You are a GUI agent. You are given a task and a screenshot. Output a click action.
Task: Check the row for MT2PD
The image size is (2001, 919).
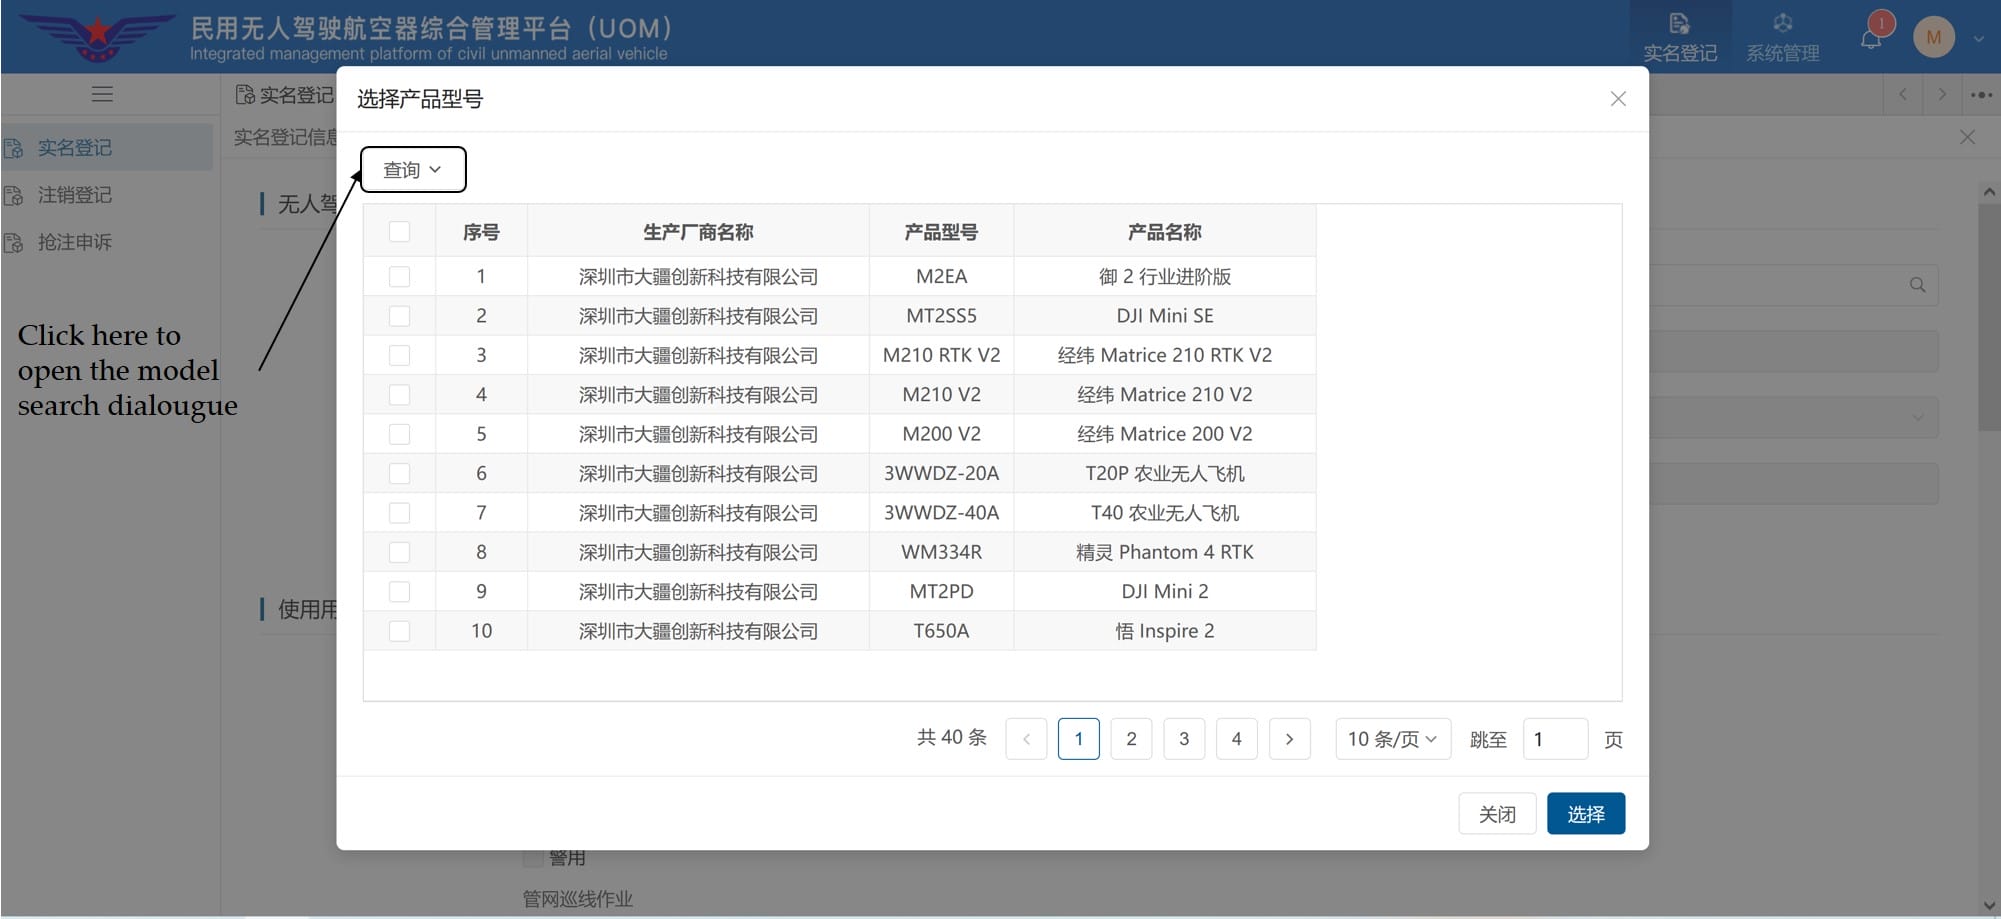click(x=399, y=591)
